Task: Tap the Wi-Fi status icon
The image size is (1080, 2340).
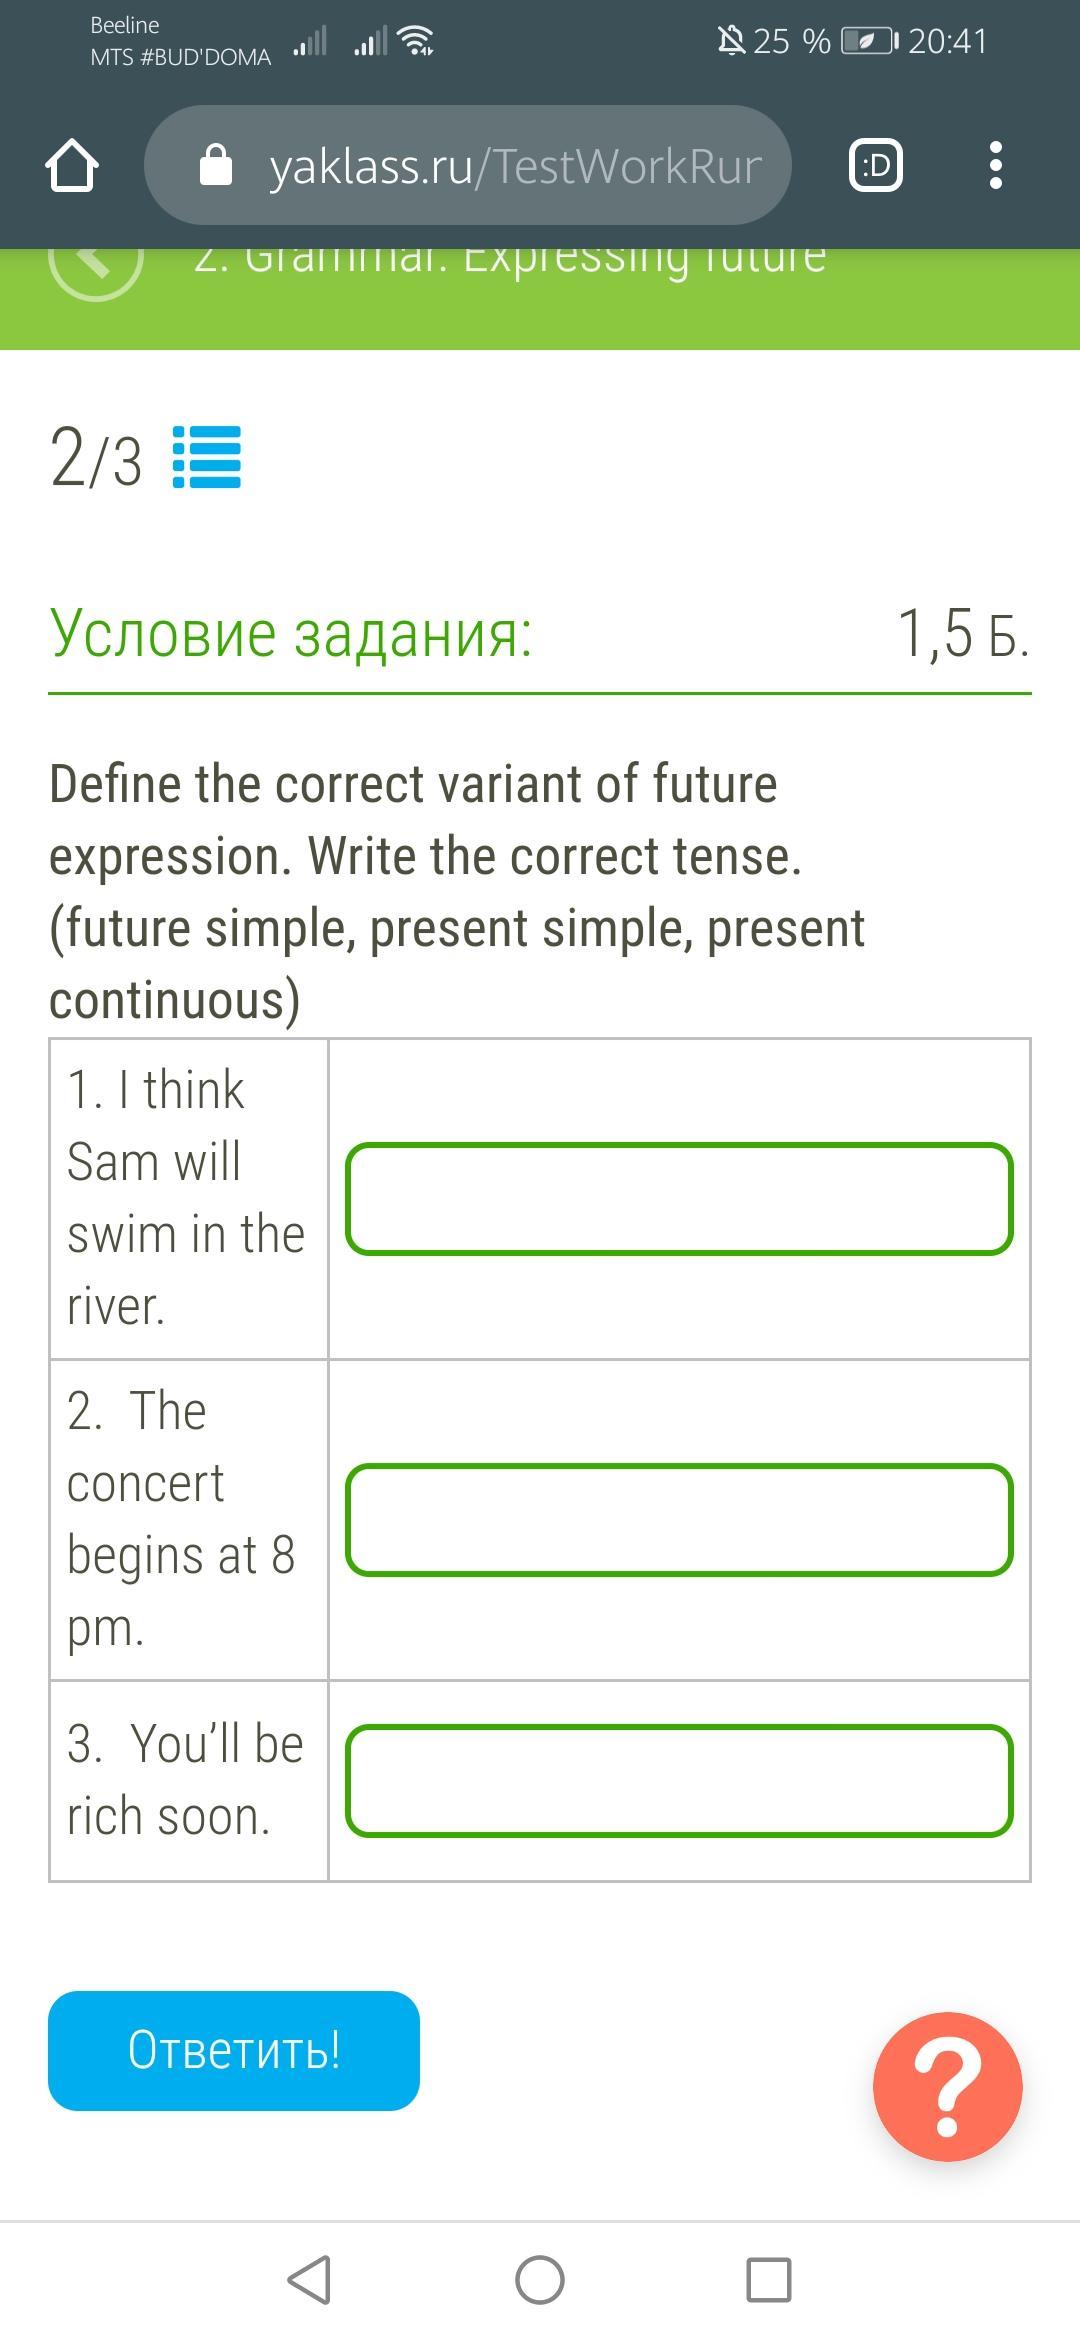Action: [415, 41]
